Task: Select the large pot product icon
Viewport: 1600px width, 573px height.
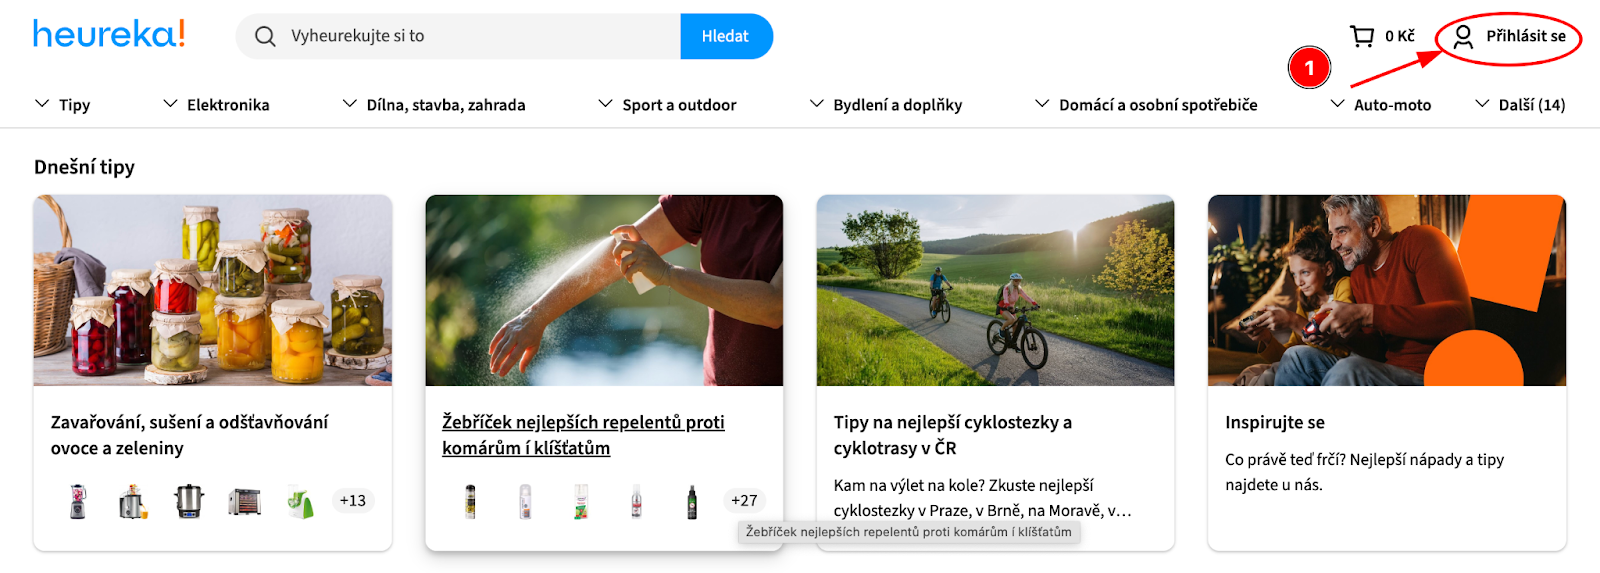Action: 189,501
